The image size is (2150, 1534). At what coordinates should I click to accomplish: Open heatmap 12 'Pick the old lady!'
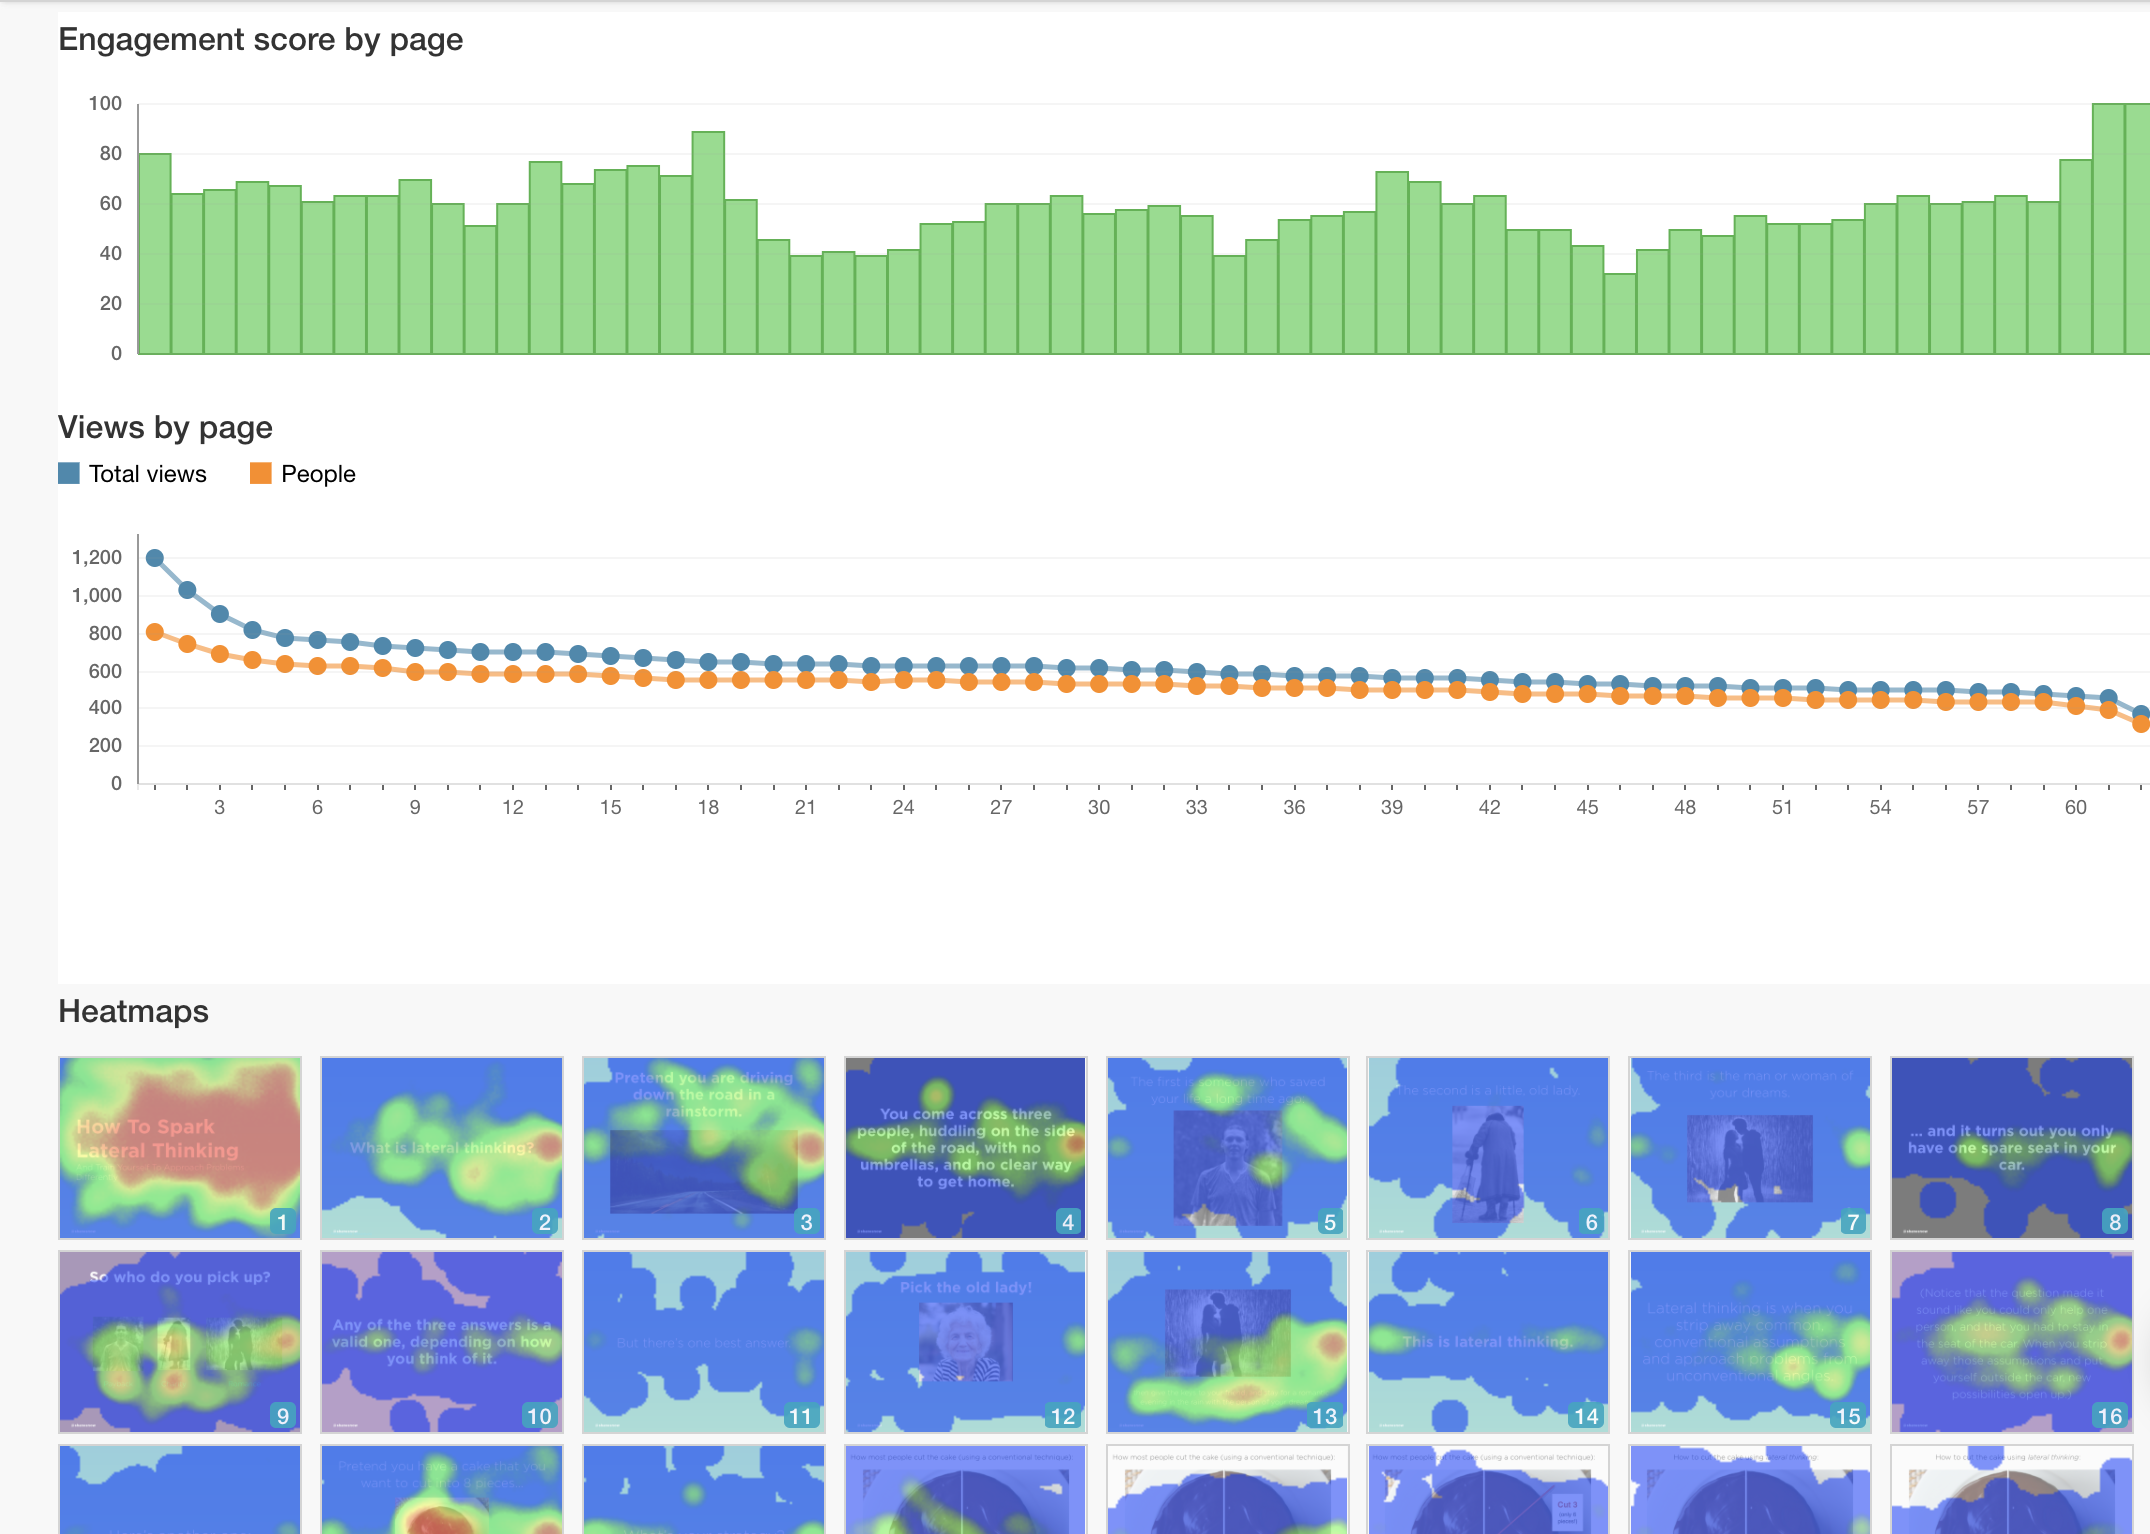point(965,1341)
